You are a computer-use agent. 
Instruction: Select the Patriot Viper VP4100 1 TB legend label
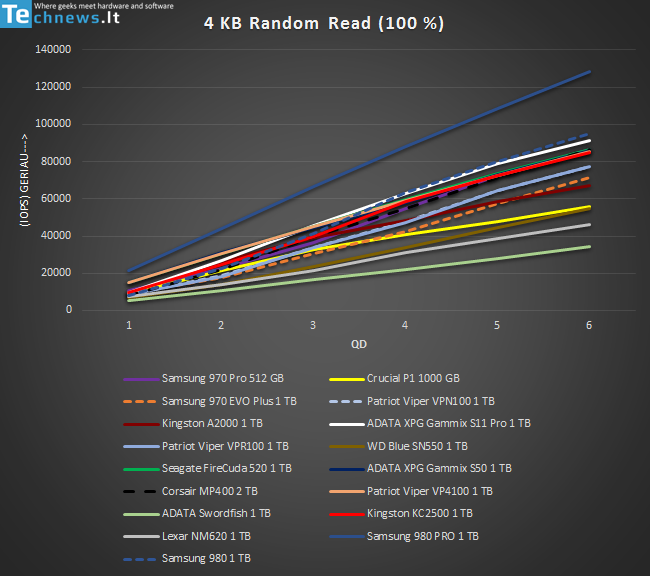tap(429, 491)
